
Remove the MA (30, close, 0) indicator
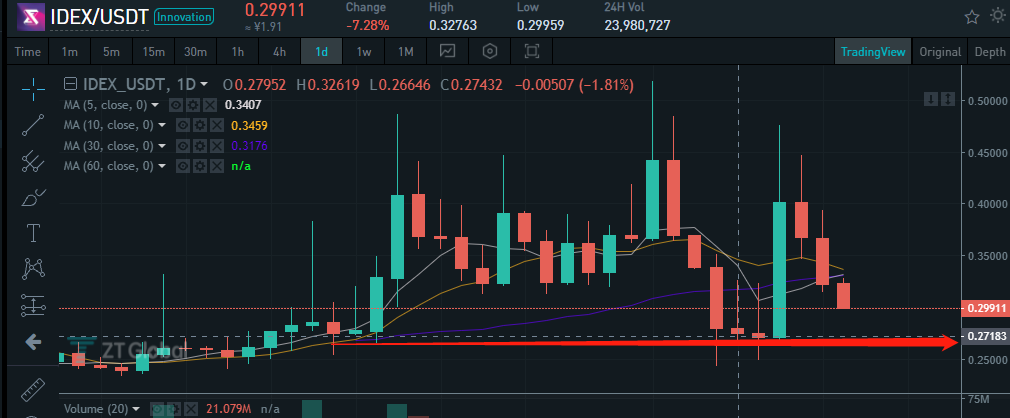pos(218,146)
